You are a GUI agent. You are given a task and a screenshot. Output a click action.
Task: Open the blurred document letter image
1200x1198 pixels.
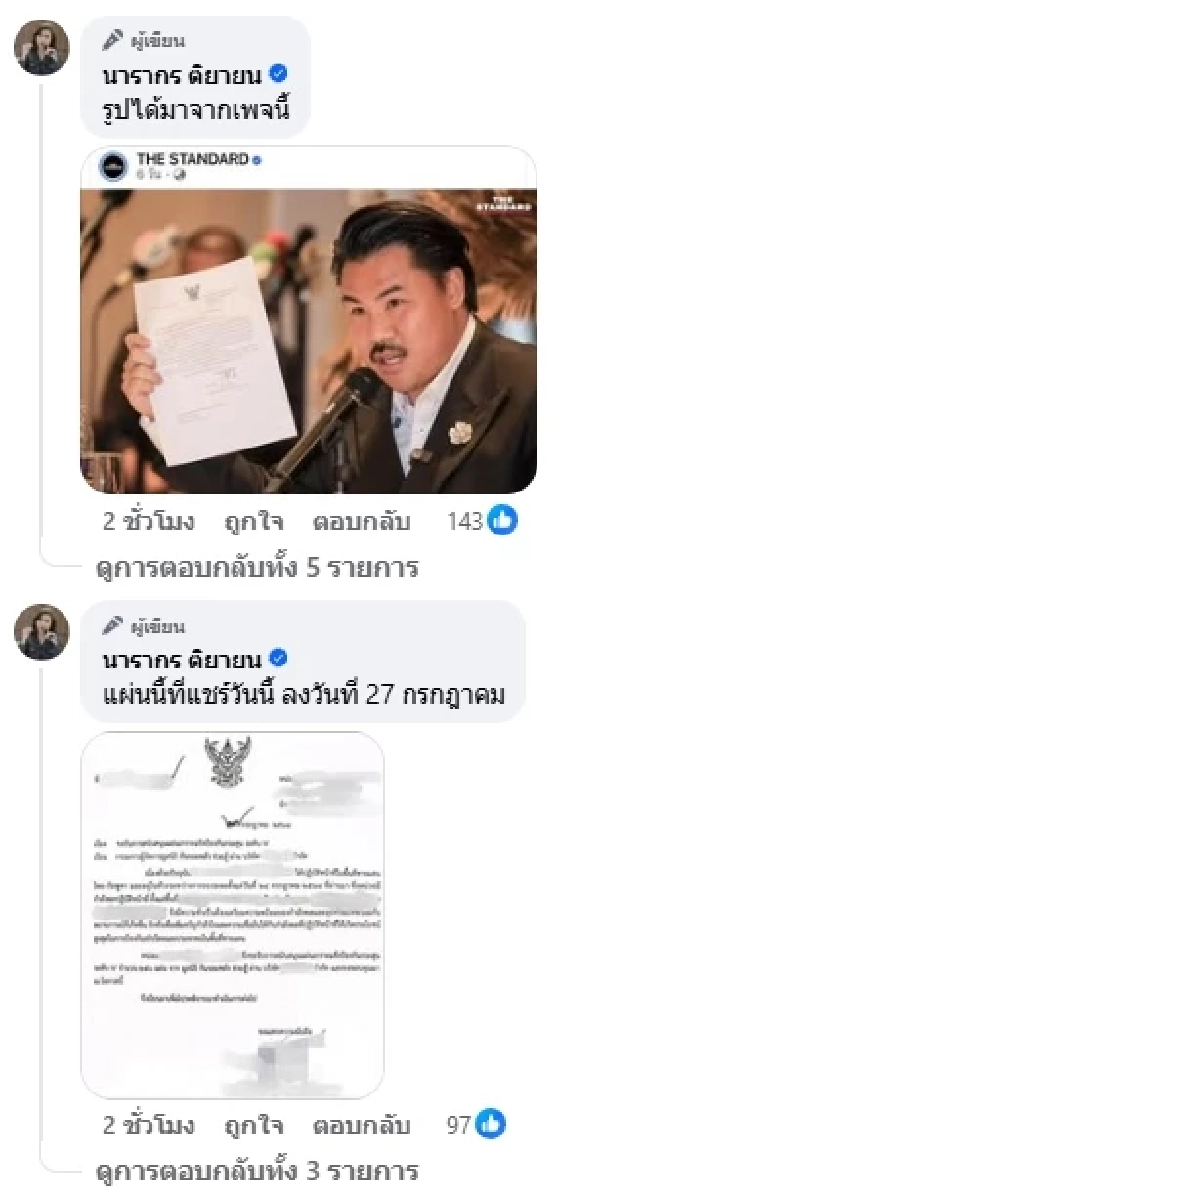point(232,915)
